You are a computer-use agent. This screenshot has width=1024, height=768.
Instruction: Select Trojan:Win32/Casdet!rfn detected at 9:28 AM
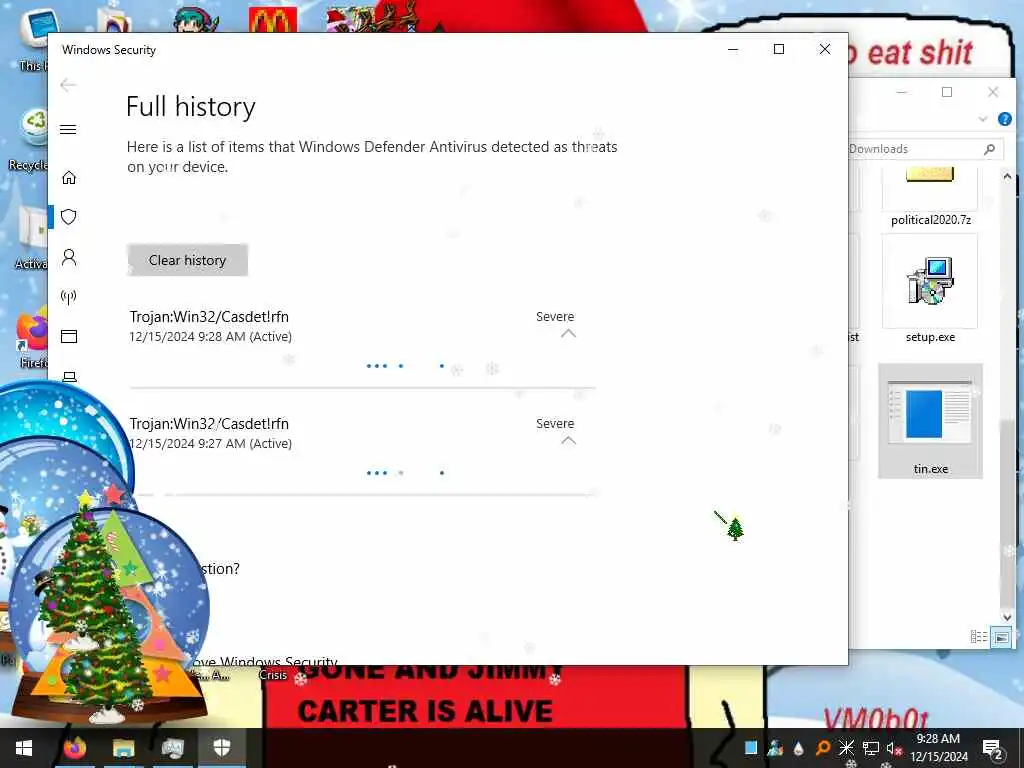[x=209, y=317]
